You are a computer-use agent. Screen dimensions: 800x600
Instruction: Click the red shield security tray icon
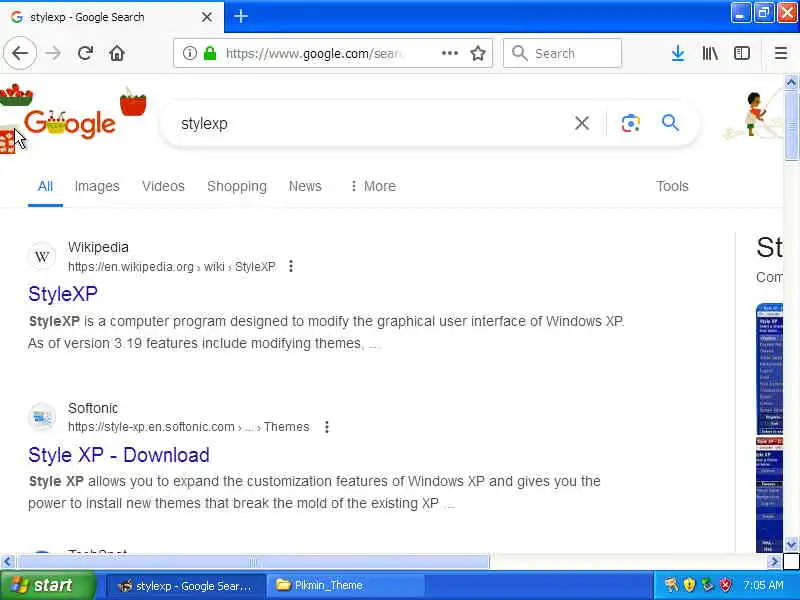(x=725, y=585)
